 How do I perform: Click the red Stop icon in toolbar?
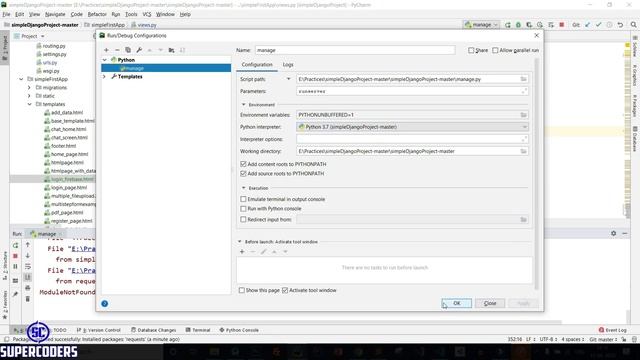pos(562,25)
